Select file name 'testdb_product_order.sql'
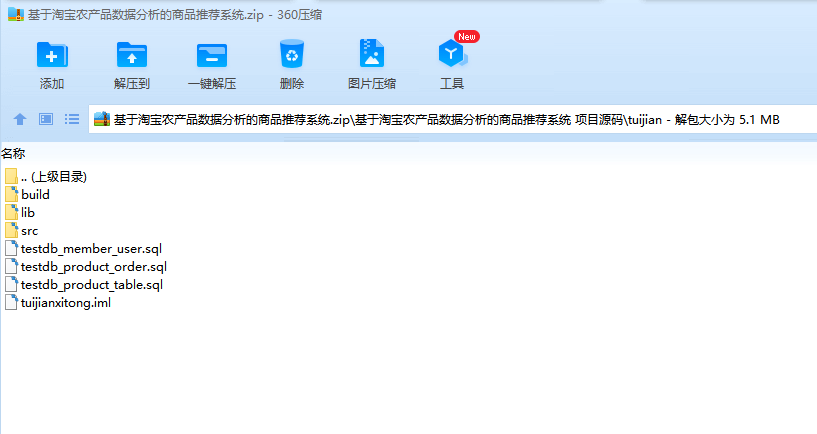The height and width of the screenshot is (434, 817). tap(94, 267)
